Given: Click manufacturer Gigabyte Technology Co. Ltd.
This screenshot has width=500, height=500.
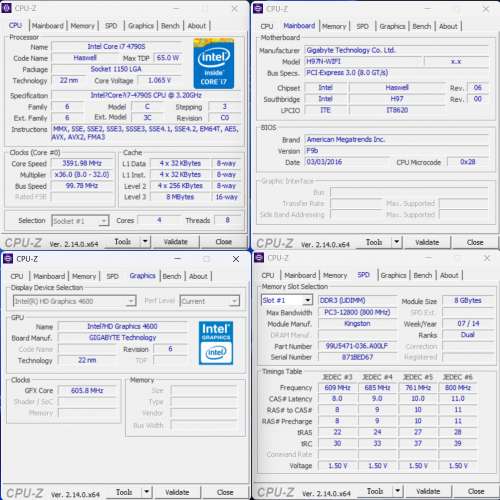Looking at the screenshot, I should (397, 50).
